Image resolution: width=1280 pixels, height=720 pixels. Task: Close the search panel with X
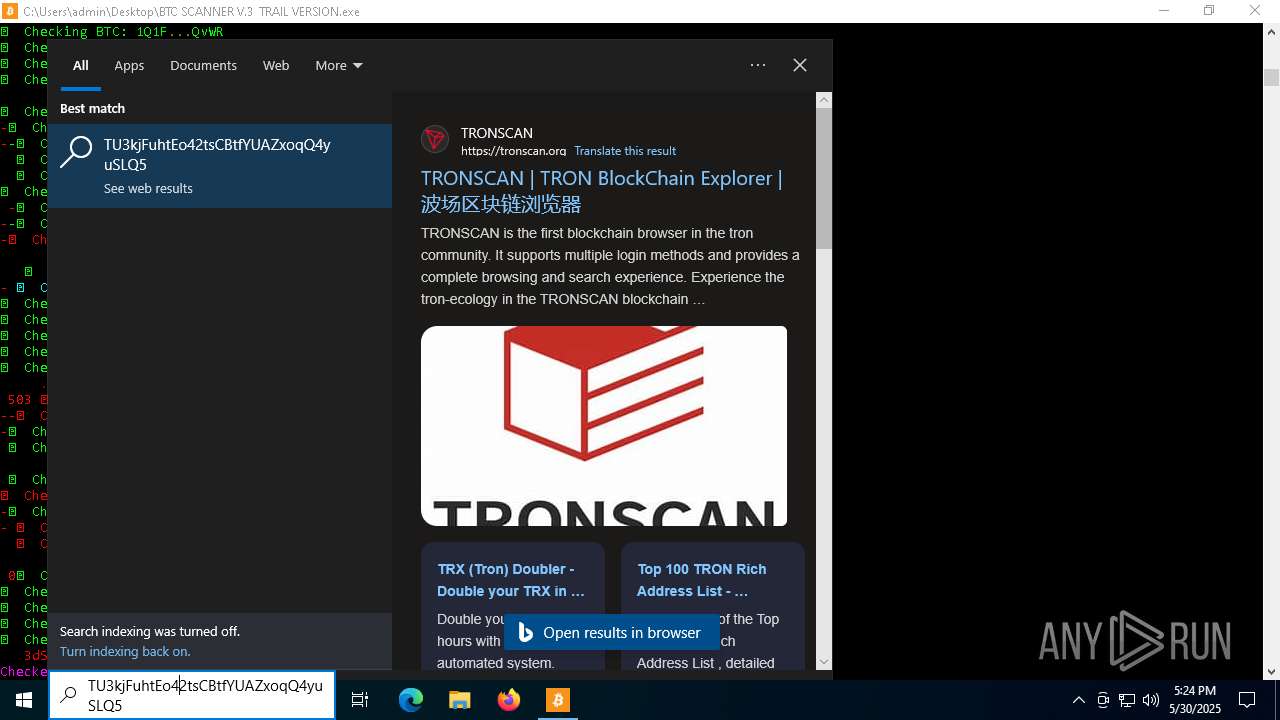pos(800,65)
